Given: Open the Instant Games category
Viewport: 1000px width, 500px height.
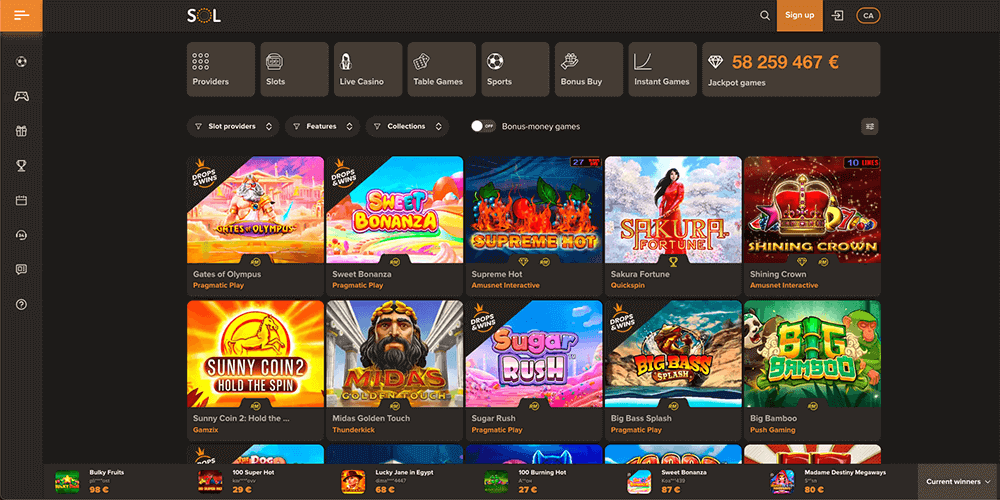Looking at the screenshot, I should point(663,70).
